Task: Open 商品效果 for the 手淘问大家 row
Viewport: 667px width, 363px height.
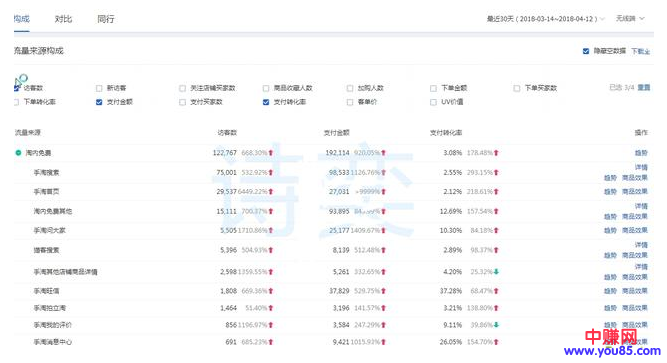Action: pos(635,230)
